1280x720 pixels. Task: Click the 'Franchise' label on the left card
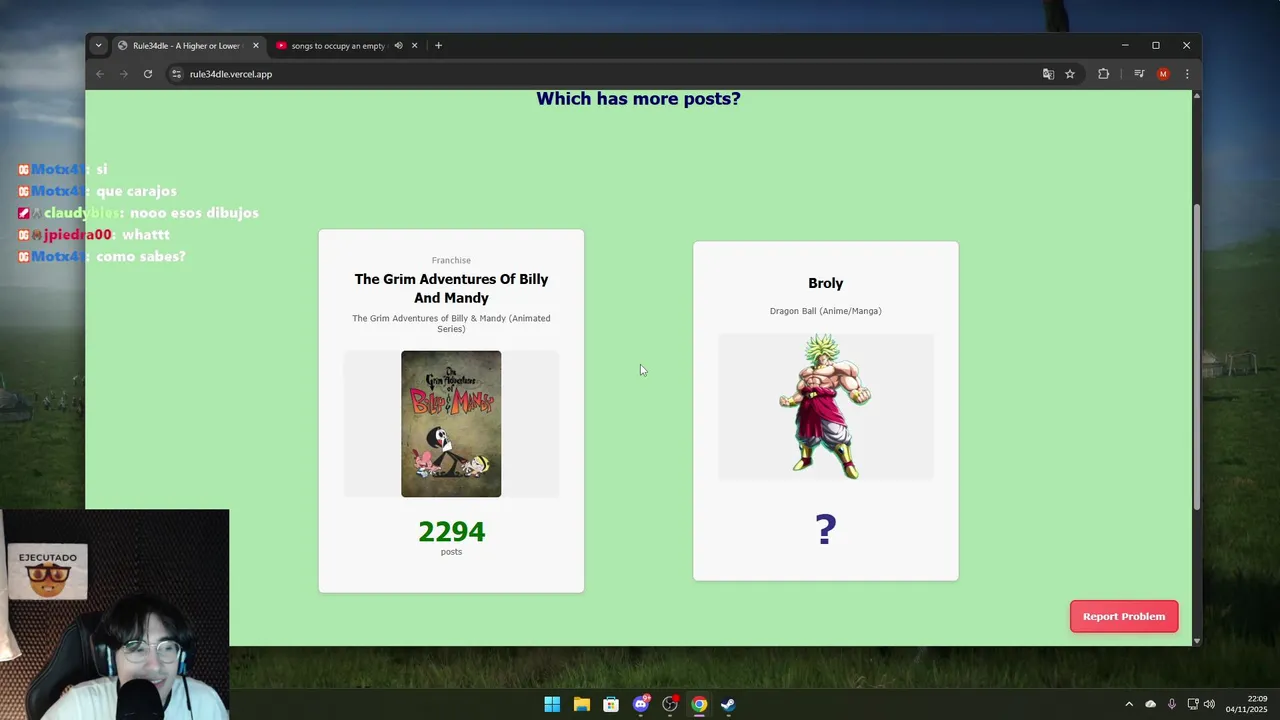coord(451,260)
